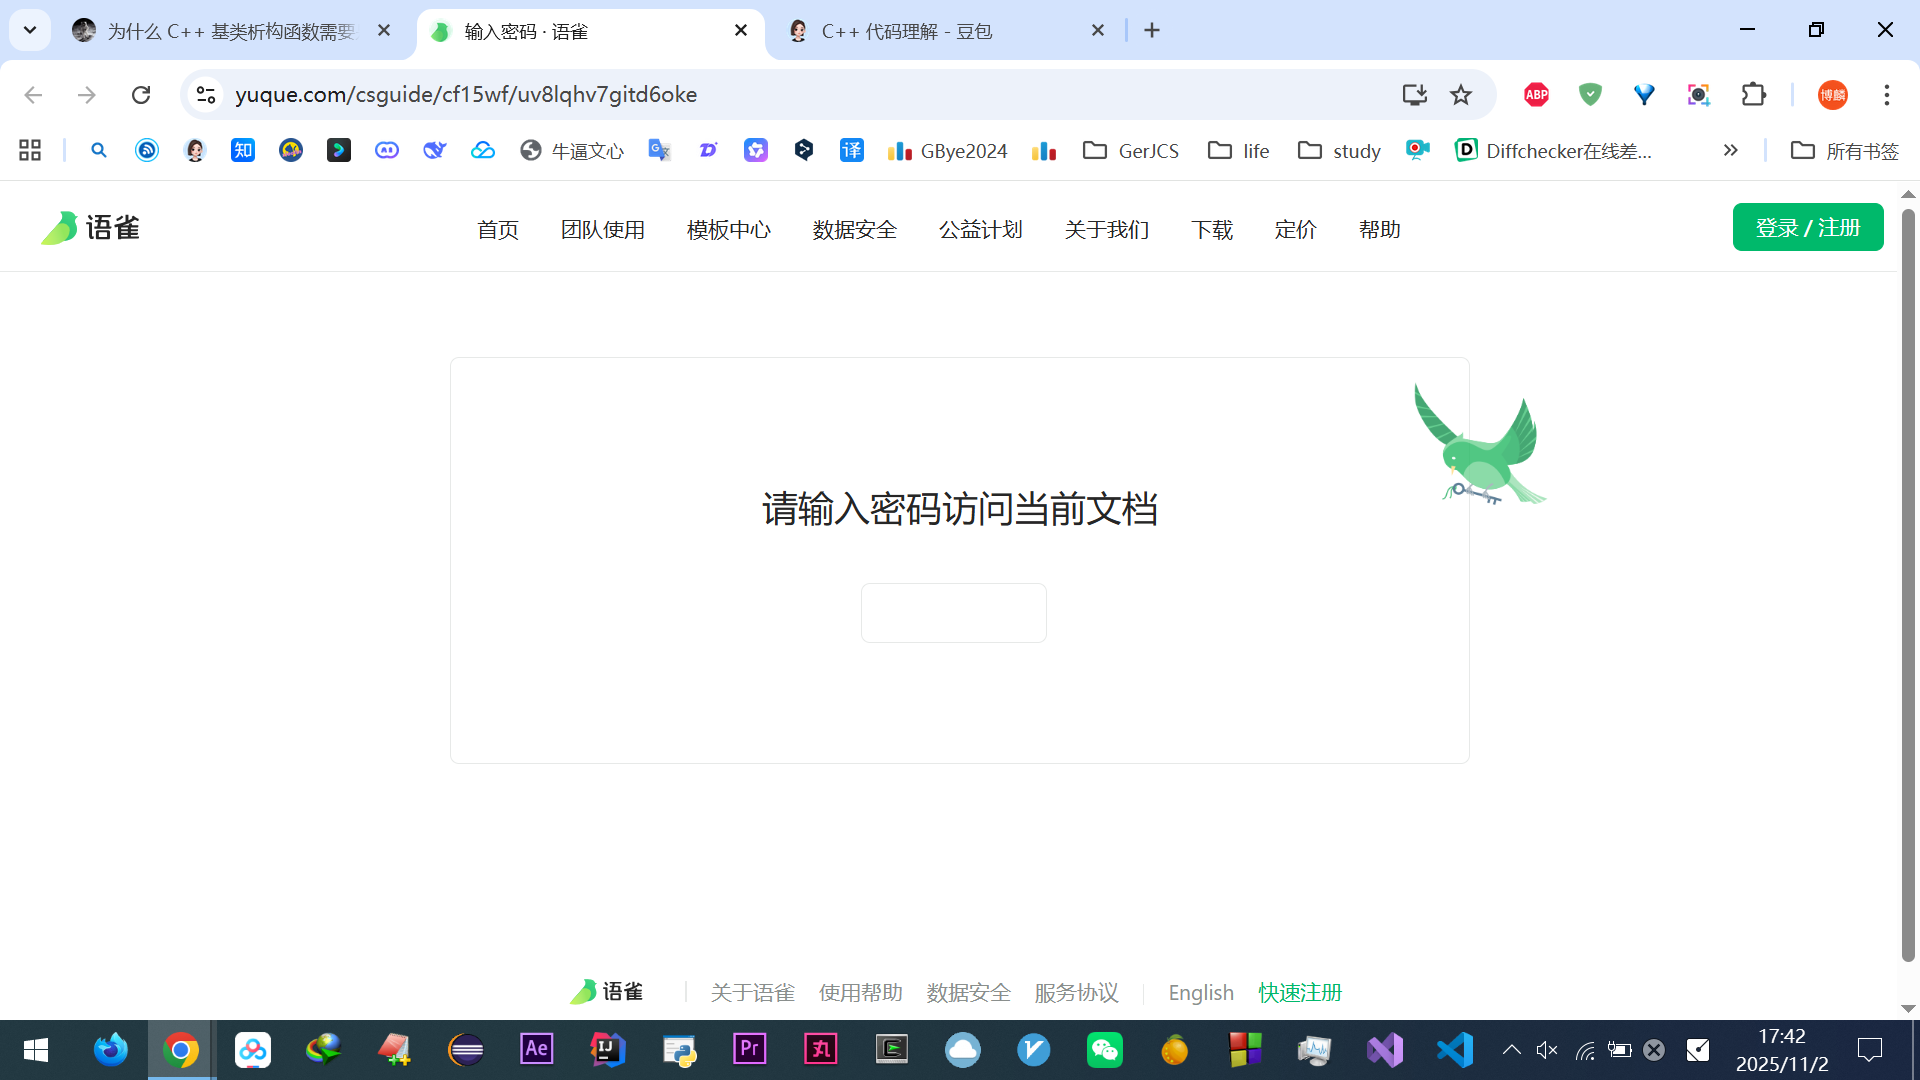Click the browser extensions puzzle icon
1920x1080 pixels.
click(x=1754, y=94)
